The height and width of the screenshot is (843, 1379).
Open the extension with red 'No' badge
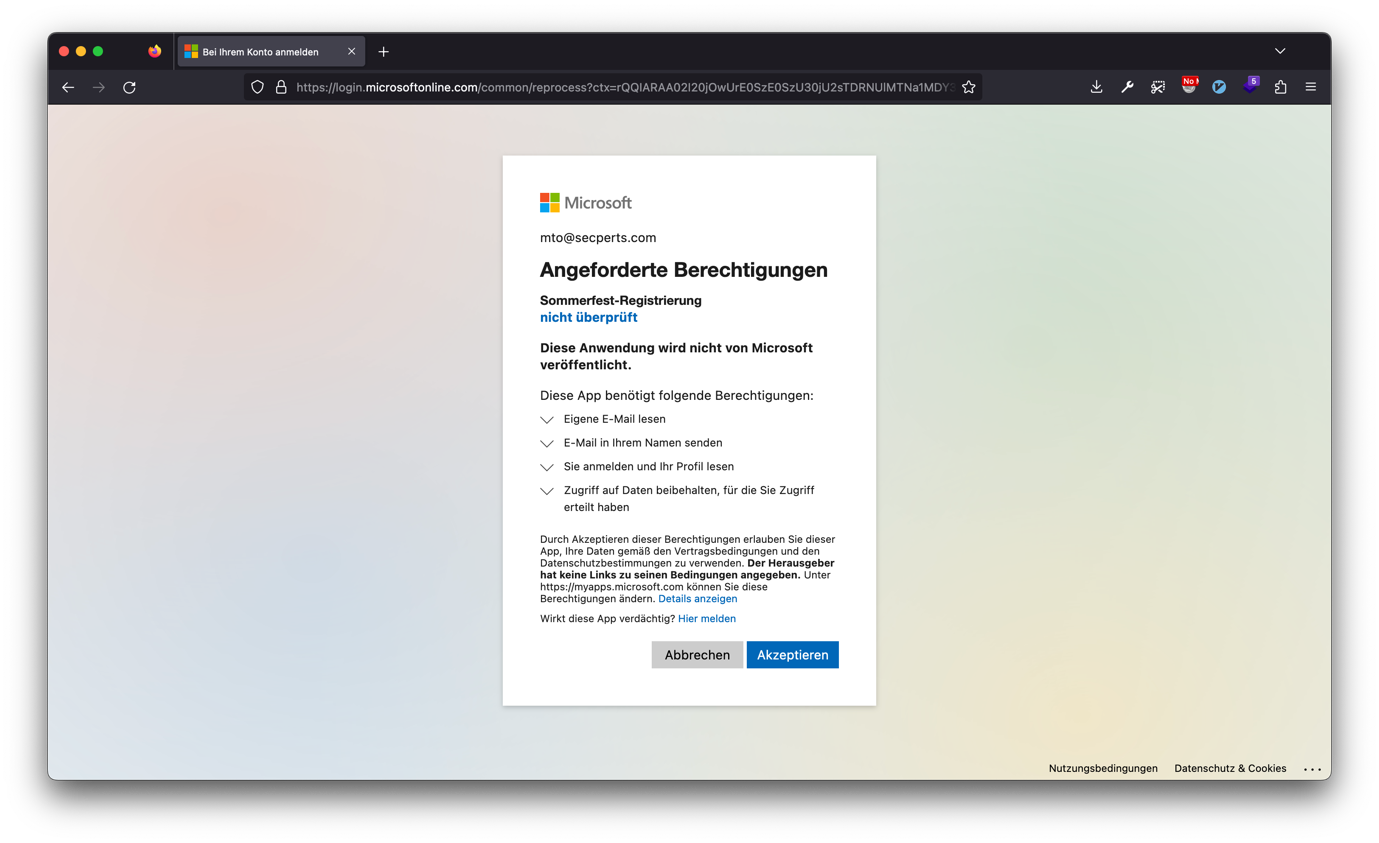point(1189,87)
